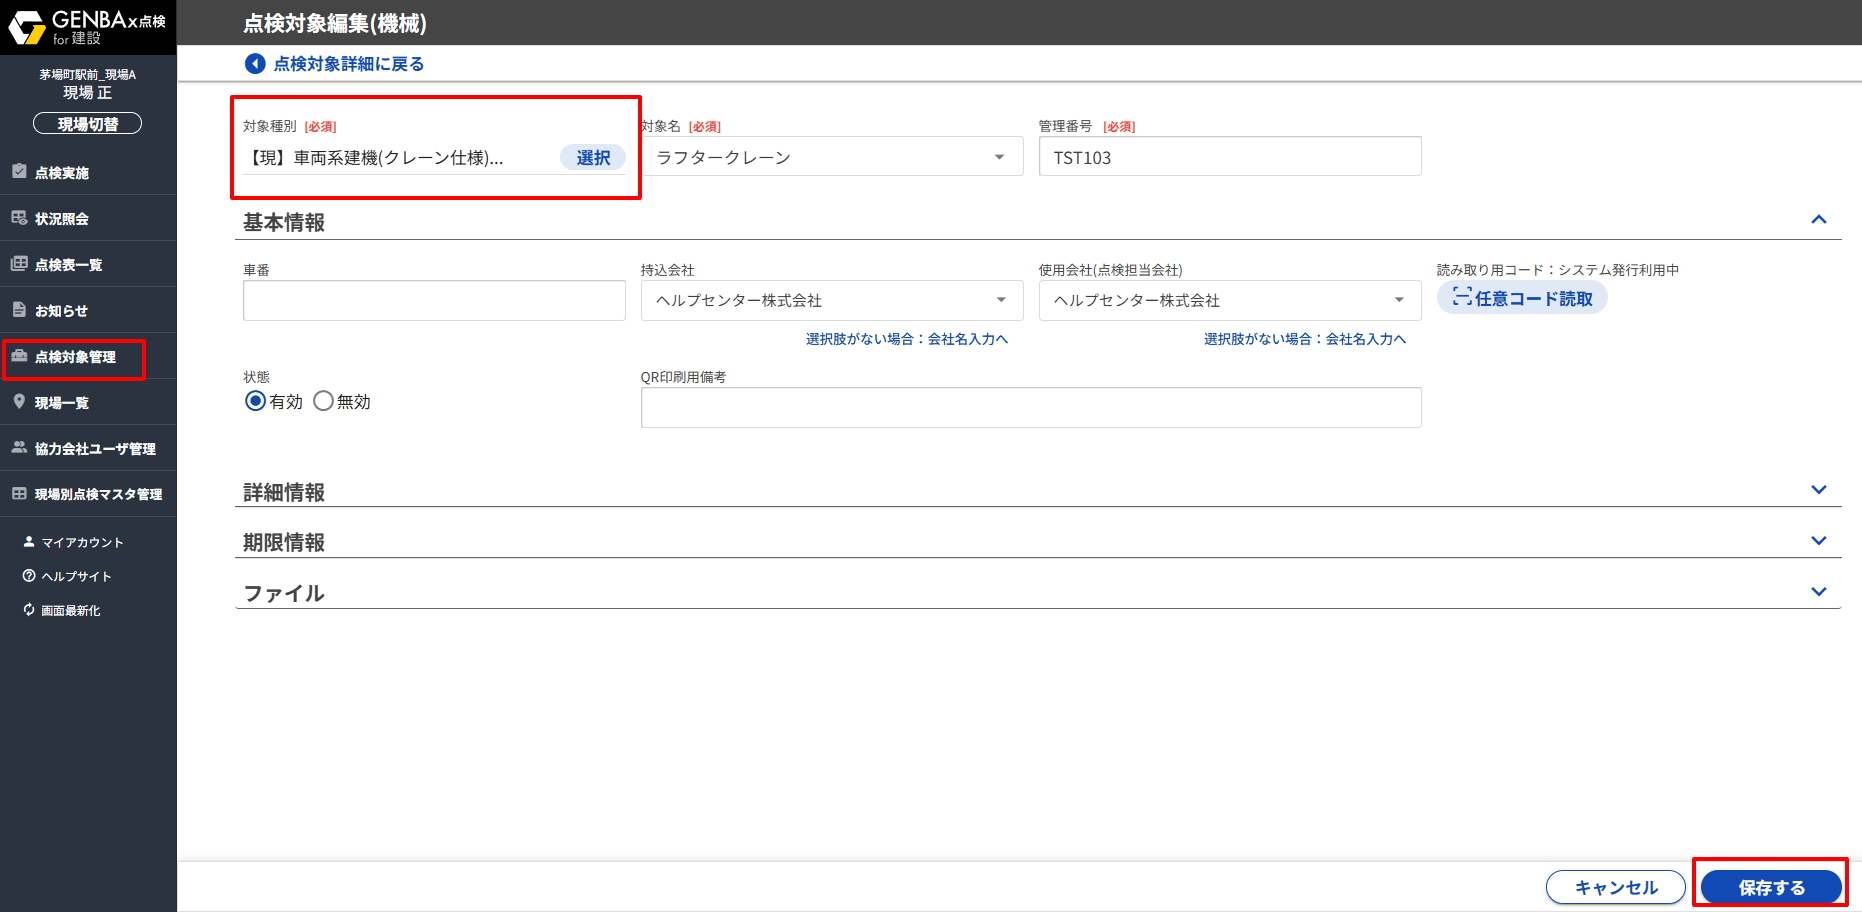The width and height of the screenshot is (1862, 912).
Task: Click the 管理番号 field containing TST103
Action: point(1229,157)
